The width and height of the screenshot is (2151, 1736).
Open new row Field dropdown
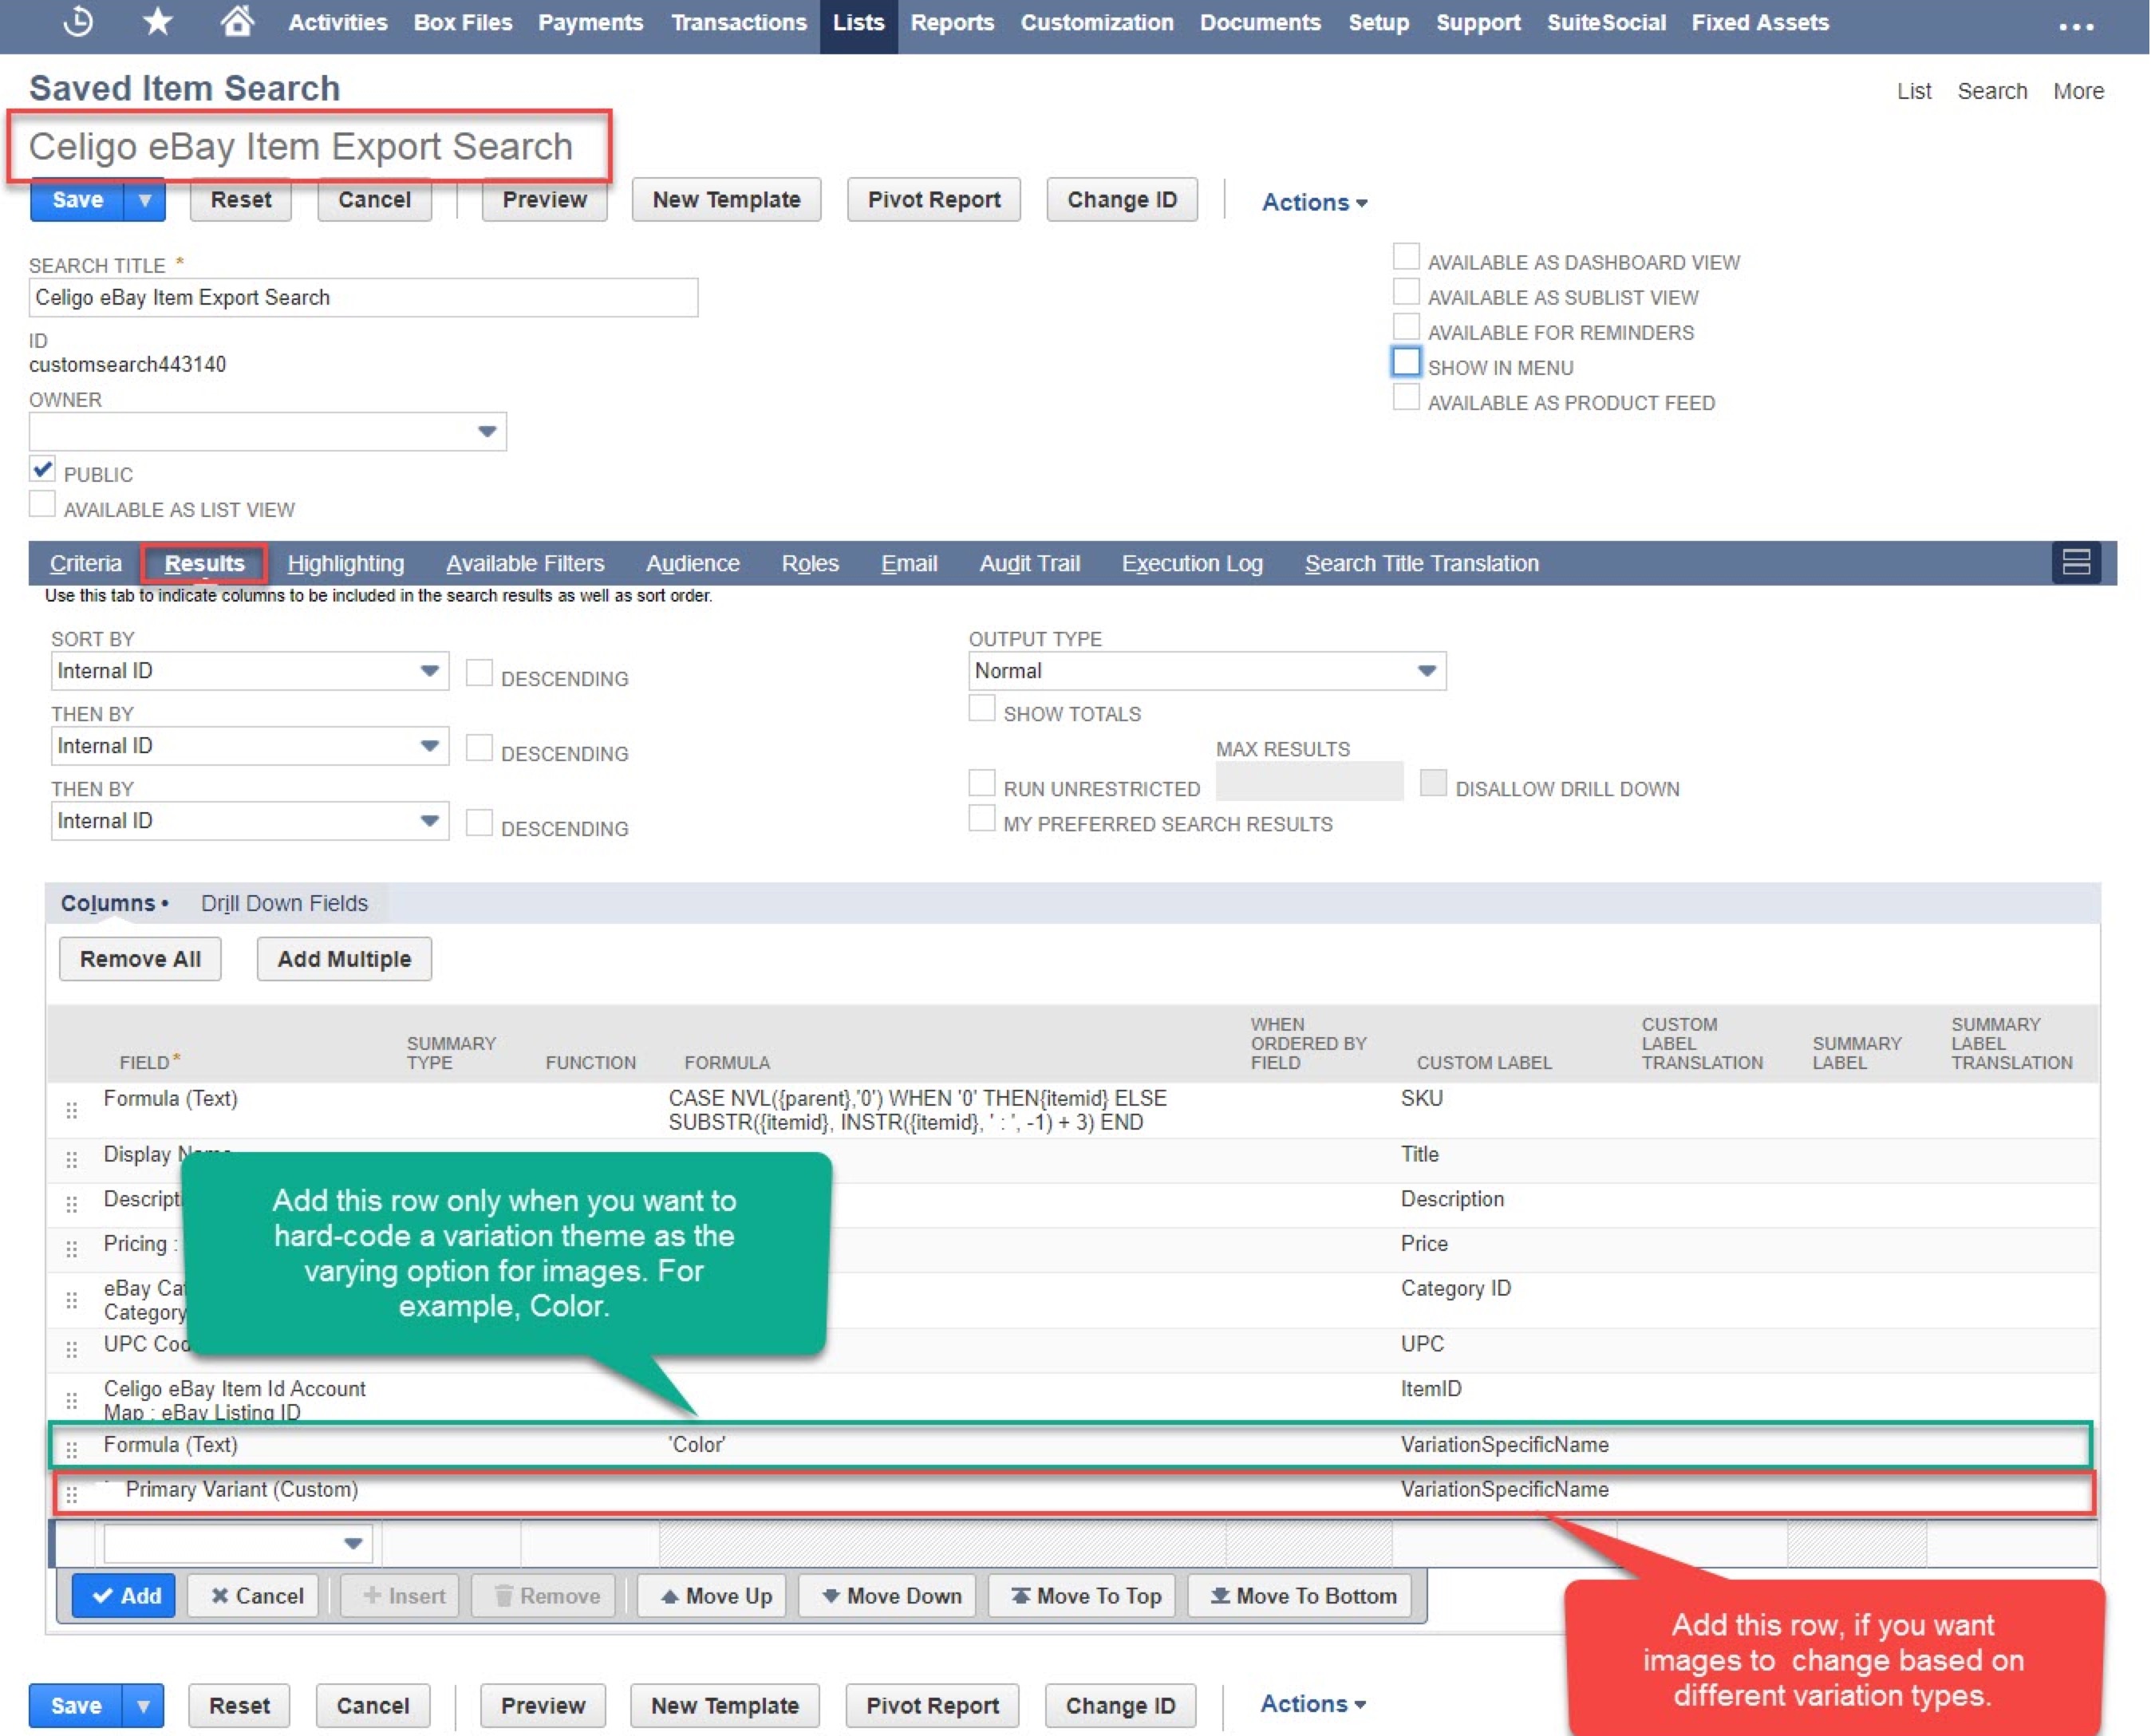[x=238, y=1543]
